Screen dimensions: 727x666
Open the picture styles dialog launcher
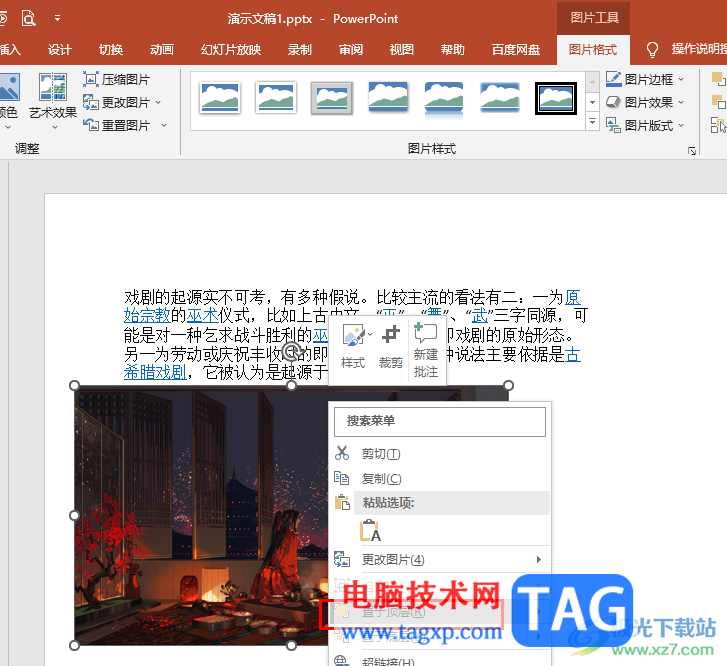click(692, 151)
